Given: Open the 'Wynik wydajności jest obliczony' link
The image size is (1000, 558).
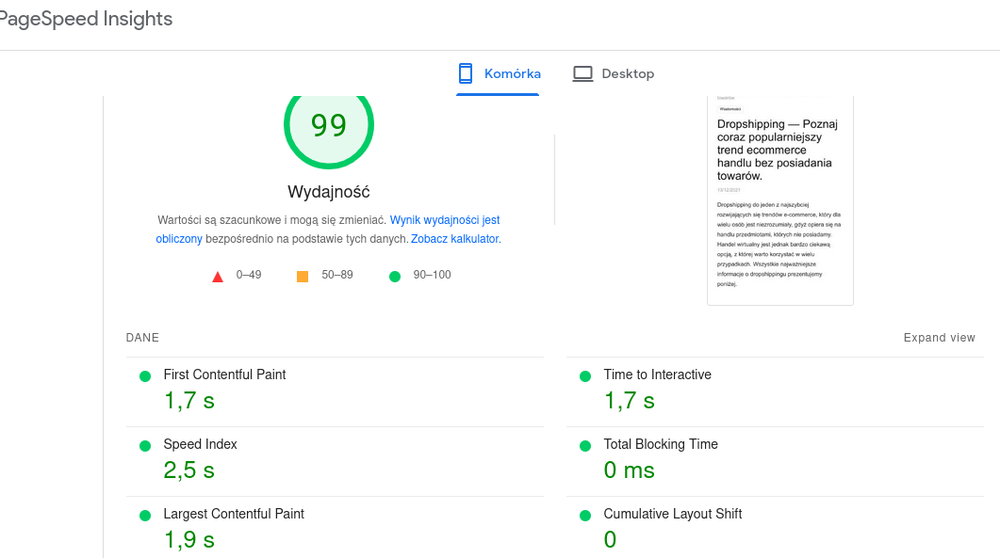Looking at the screenshot, I should 444,220.
